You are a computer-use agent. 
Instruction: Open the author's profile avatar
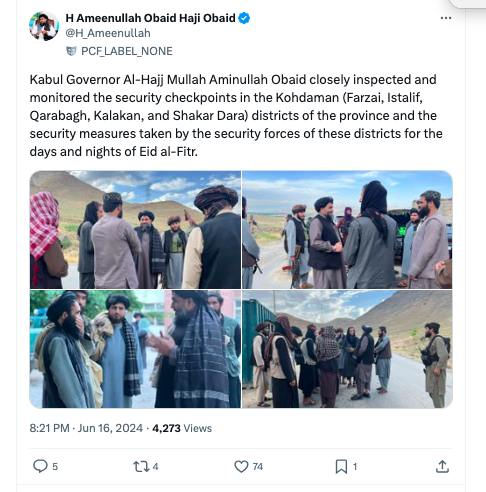(x=44, y=26)
